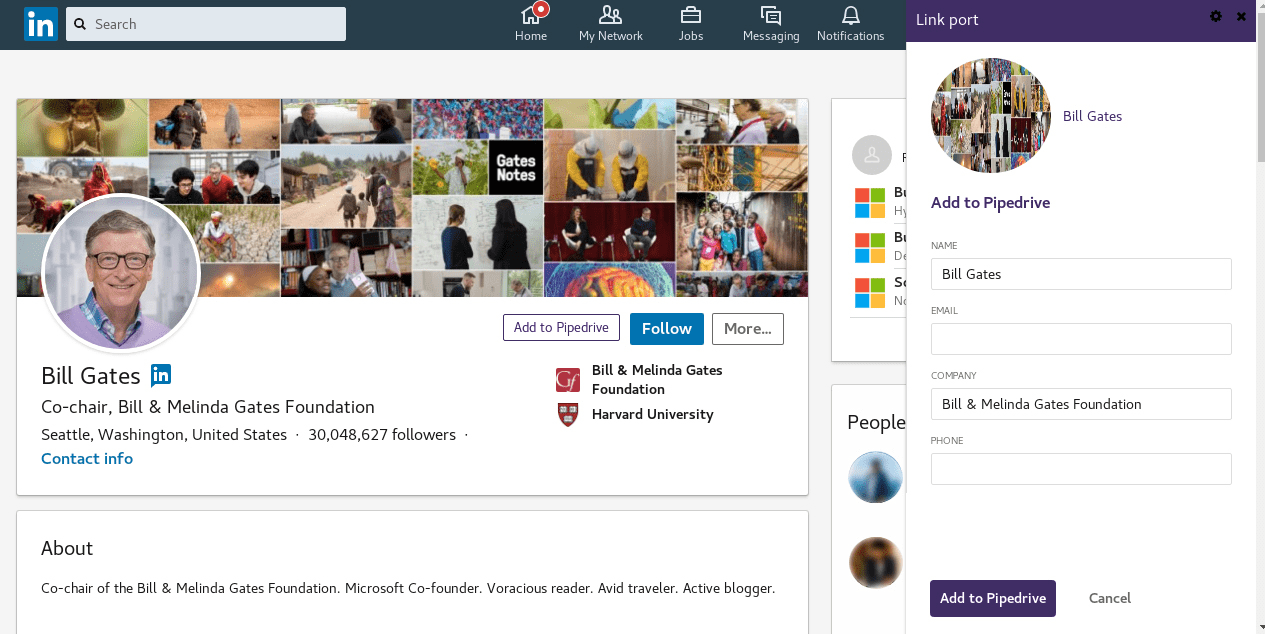The width and height of the screenshot is (1265, 634).
Task: Open the Contact info link
Action: 87,458
